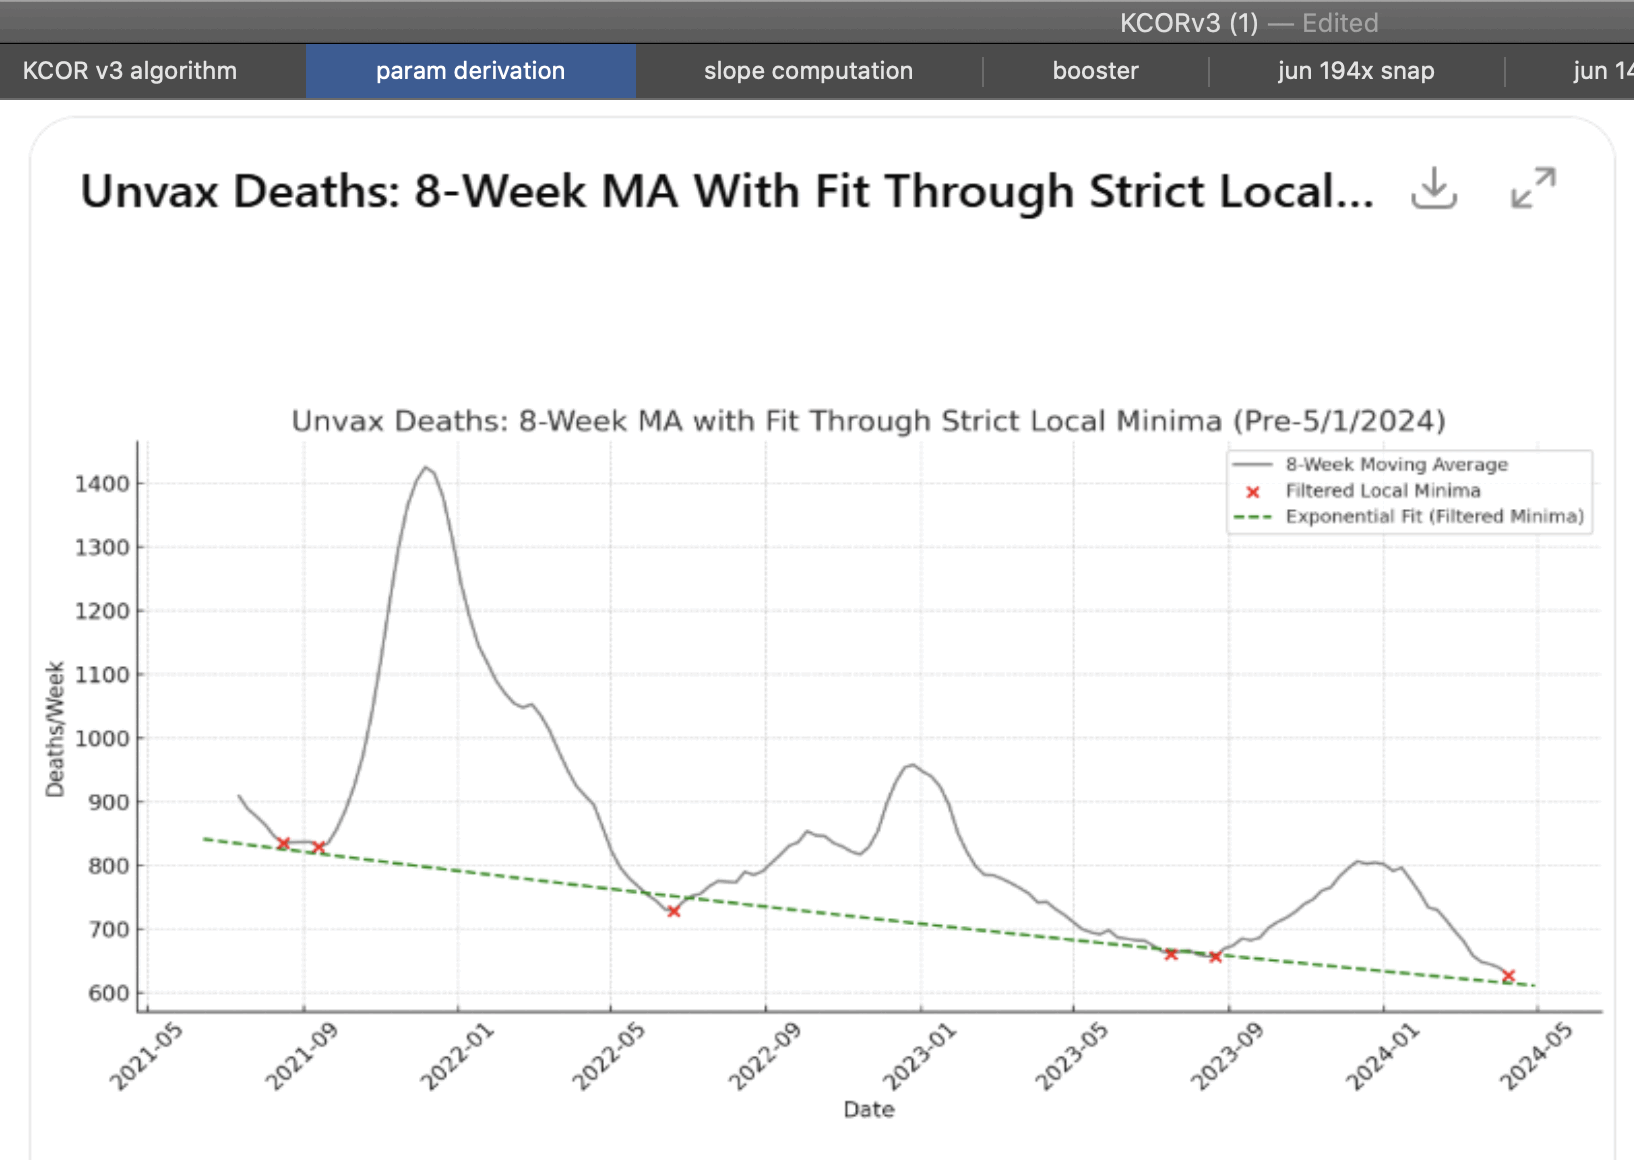Click the Exponential Fit legend entry

click(x=1434, y=516)
